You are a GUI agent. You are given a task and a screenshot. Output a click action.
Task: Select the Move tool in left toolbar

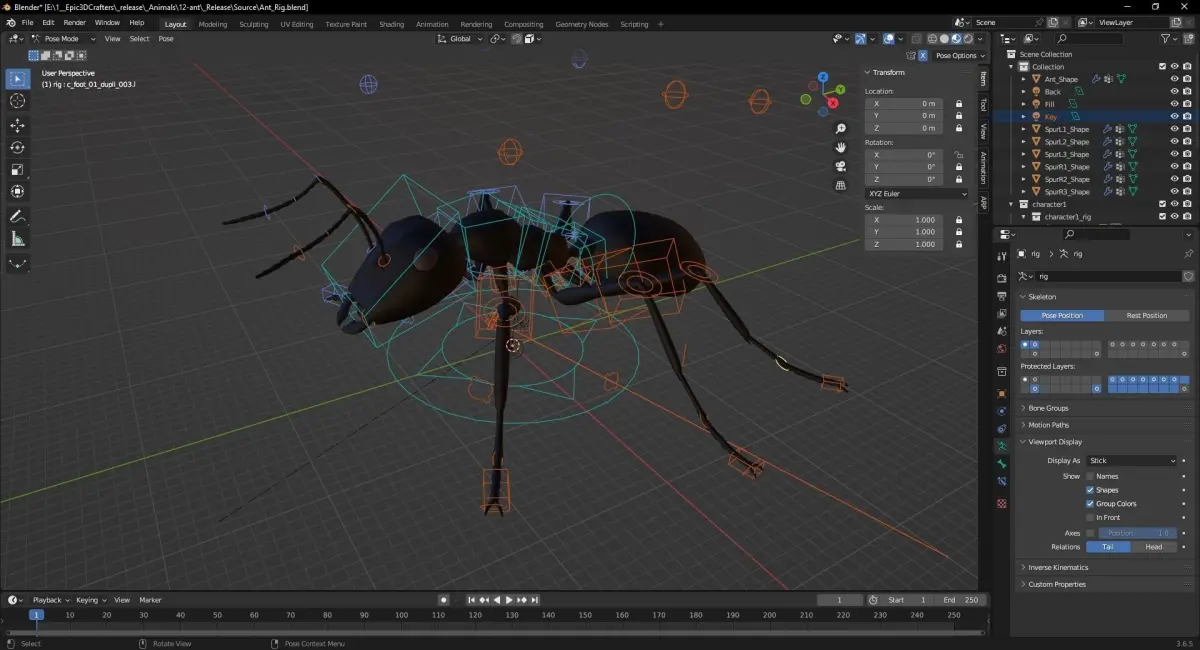17,125
